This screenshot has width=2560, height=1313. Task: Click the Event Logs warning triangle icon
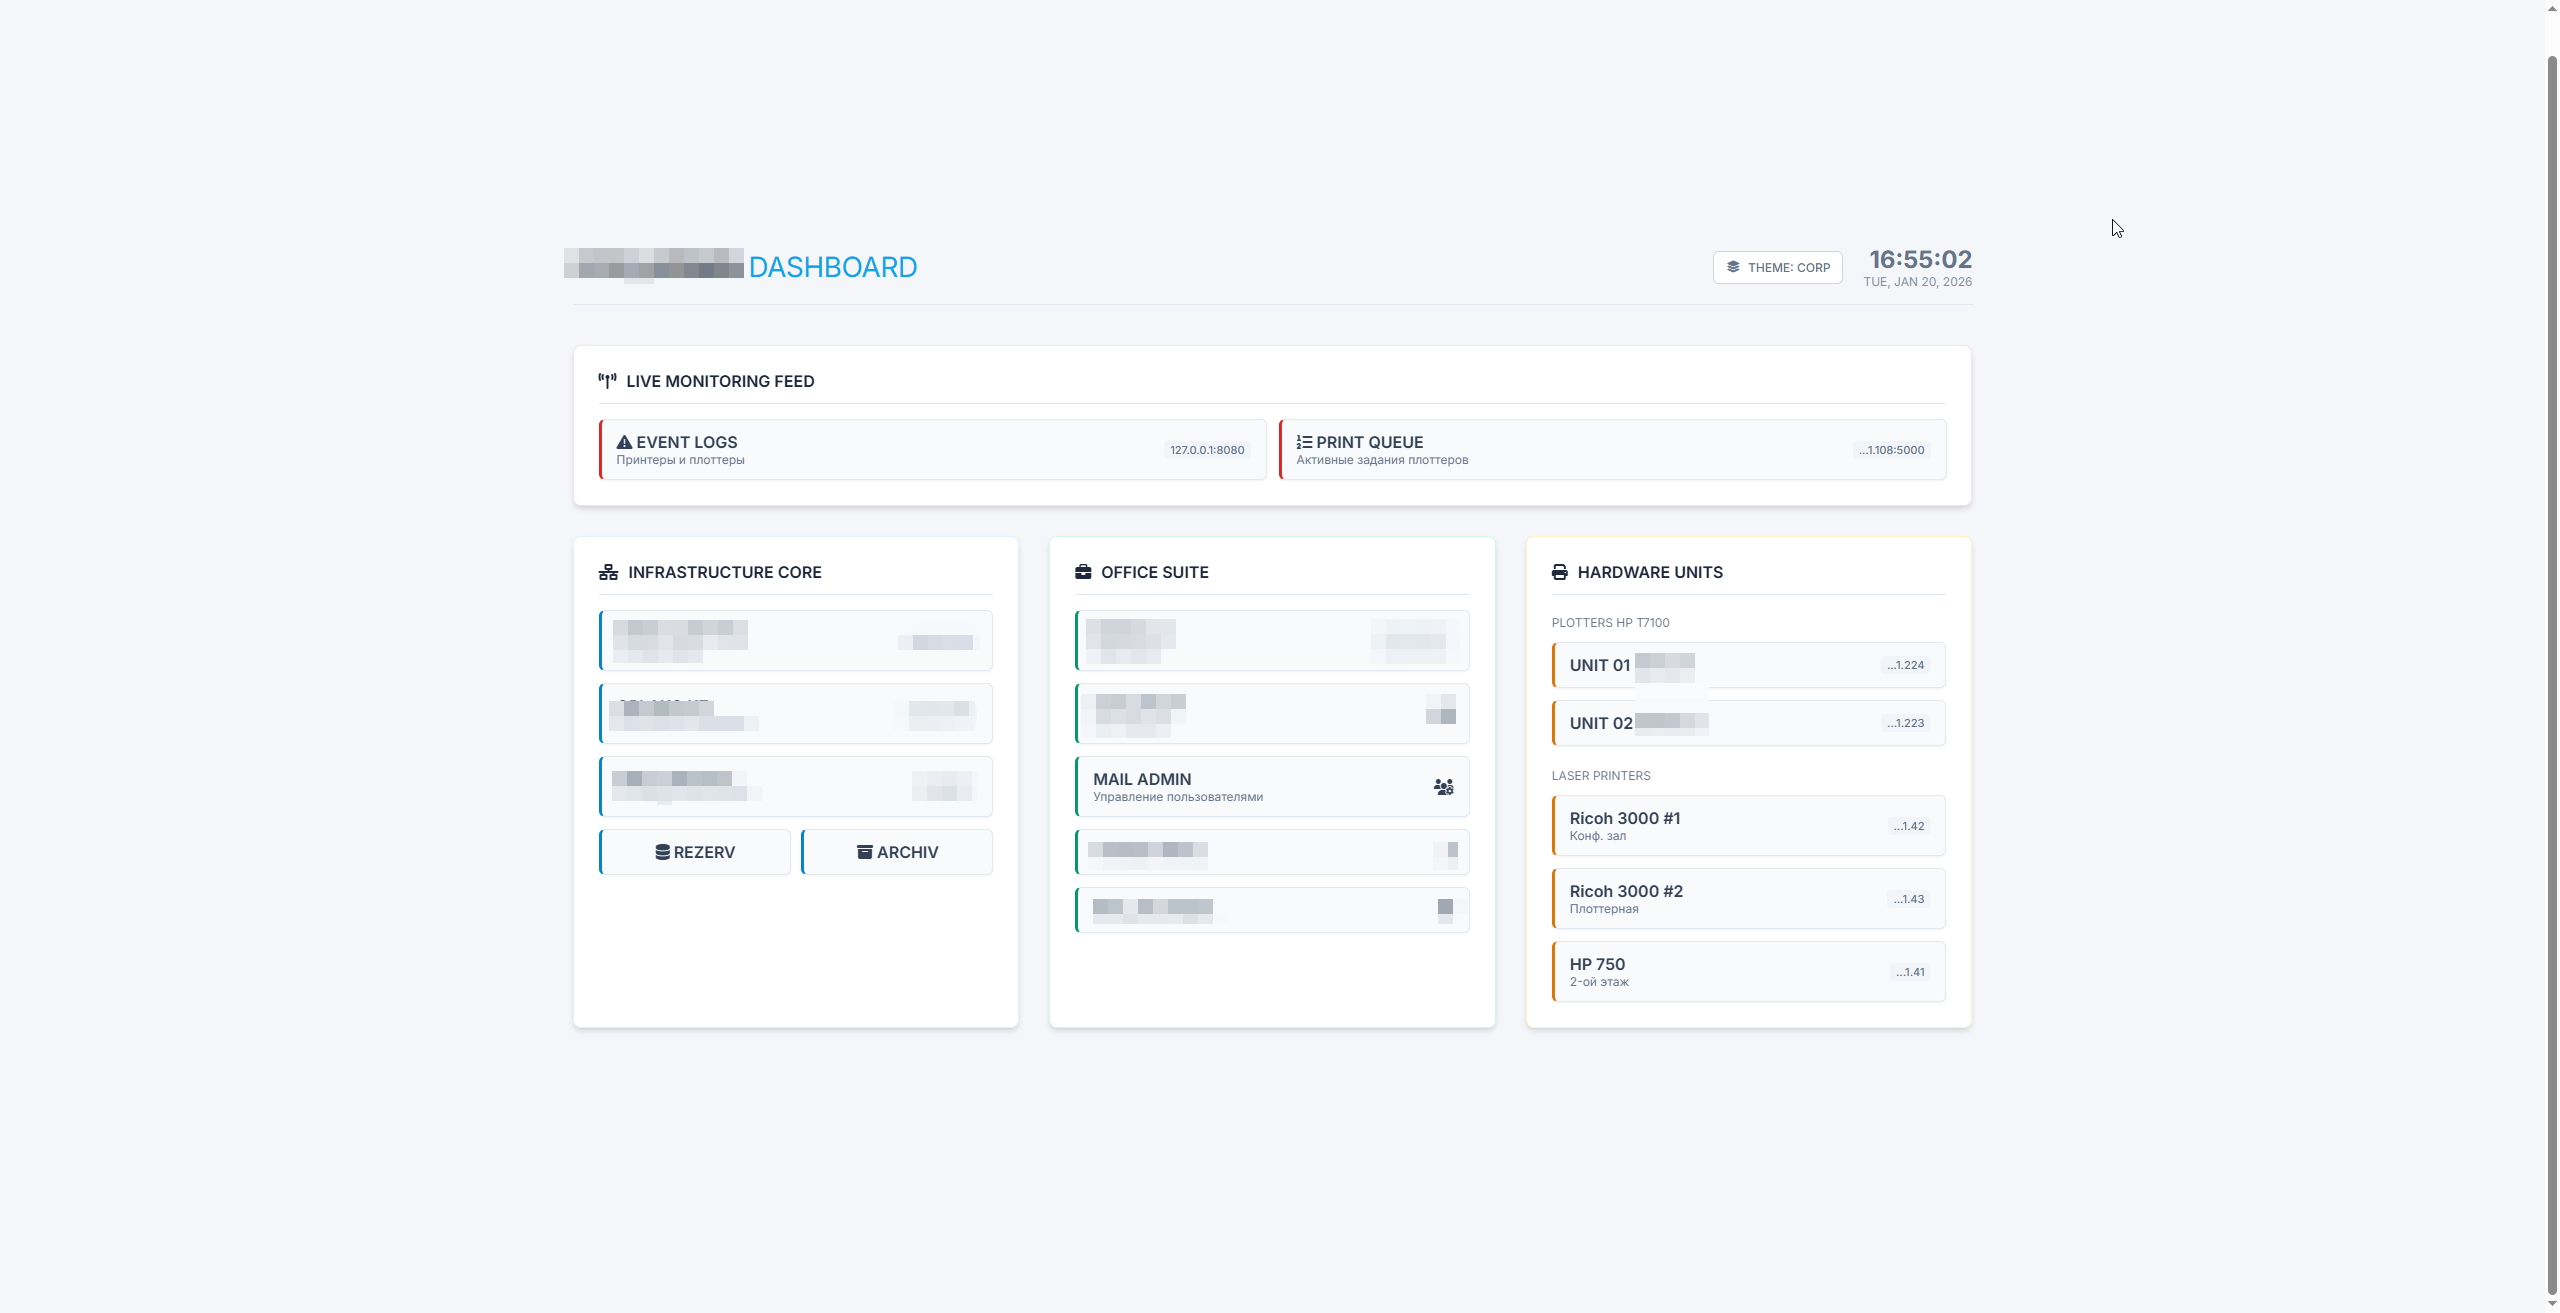[x=624, y=442]
